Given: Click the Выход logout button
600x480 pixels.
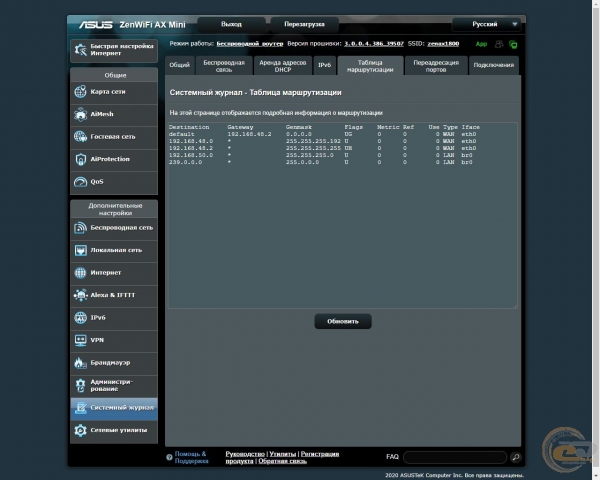Looking at the screenshot, I should pos(231,24).
